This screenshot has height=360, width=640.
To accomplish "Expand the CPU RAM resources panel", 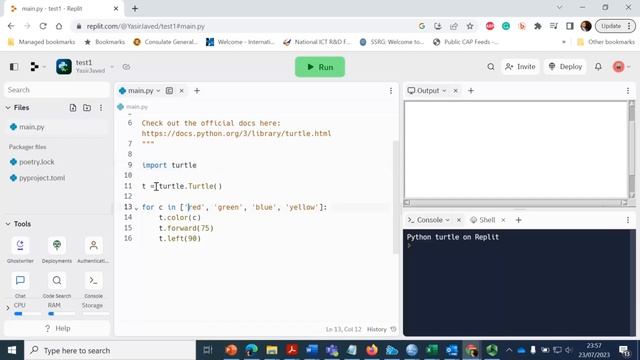I will [8, 308].
